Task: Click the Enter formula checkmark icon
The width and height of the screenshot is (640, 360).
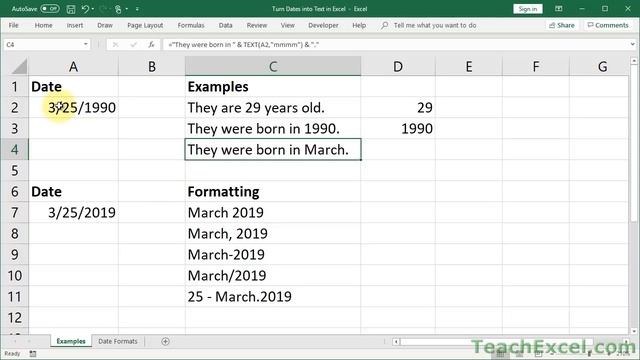Action: [133, 44]
